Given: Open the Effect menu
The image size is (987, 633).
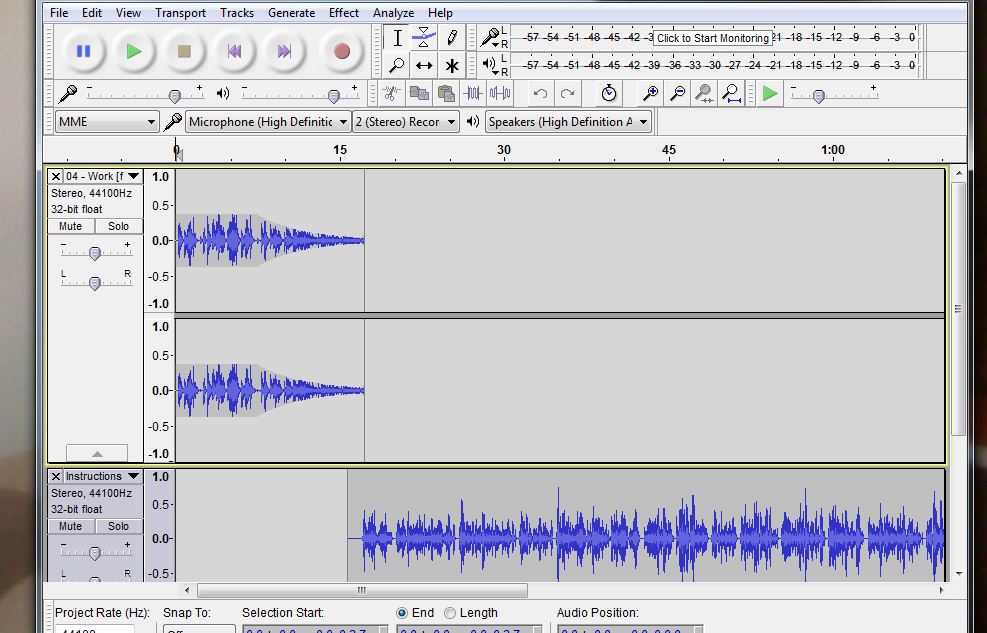Looking at the screenshot, I should coord(344,13).
